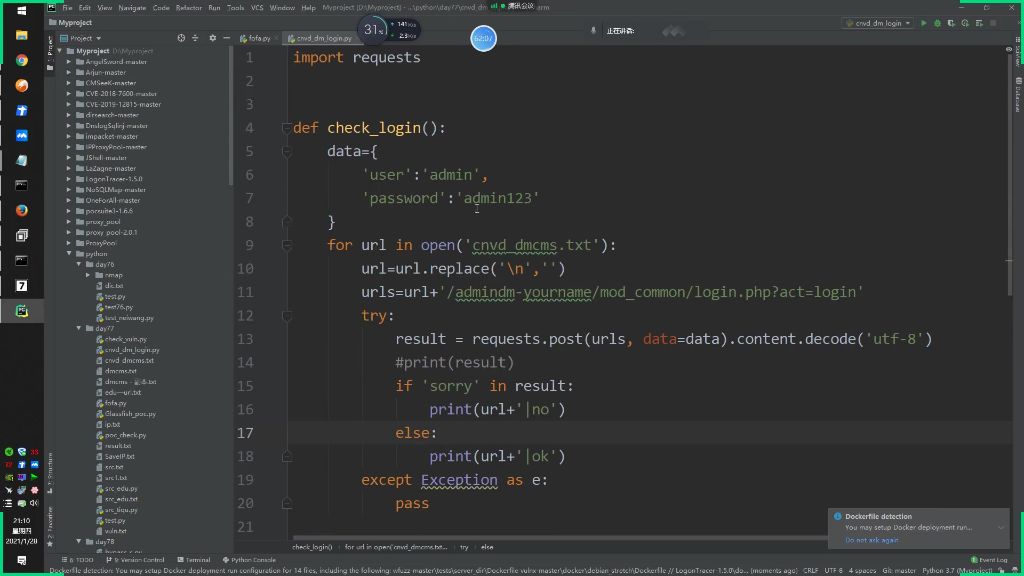Toggle fold marker at the for loop line
The width and height of the screenshot is (1024, 576).
[x=287, y=245]
